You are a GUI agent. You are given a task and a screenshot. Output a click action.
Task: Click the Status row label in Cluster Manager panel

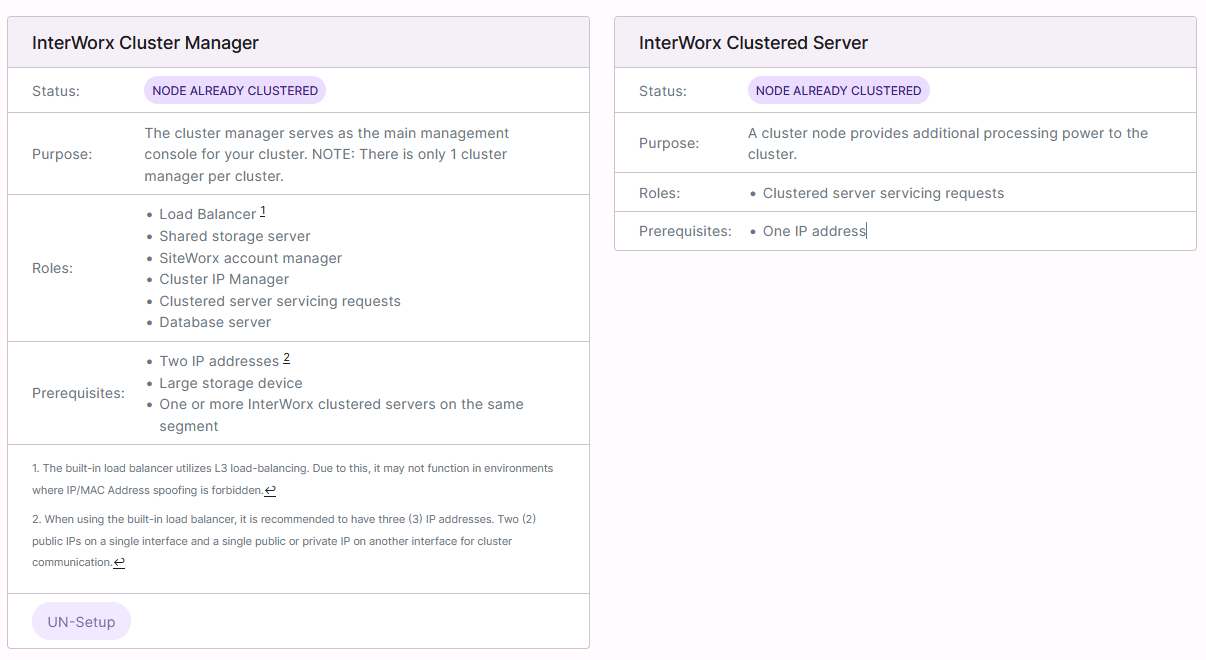pyautogui.click(x=51, y=90)
